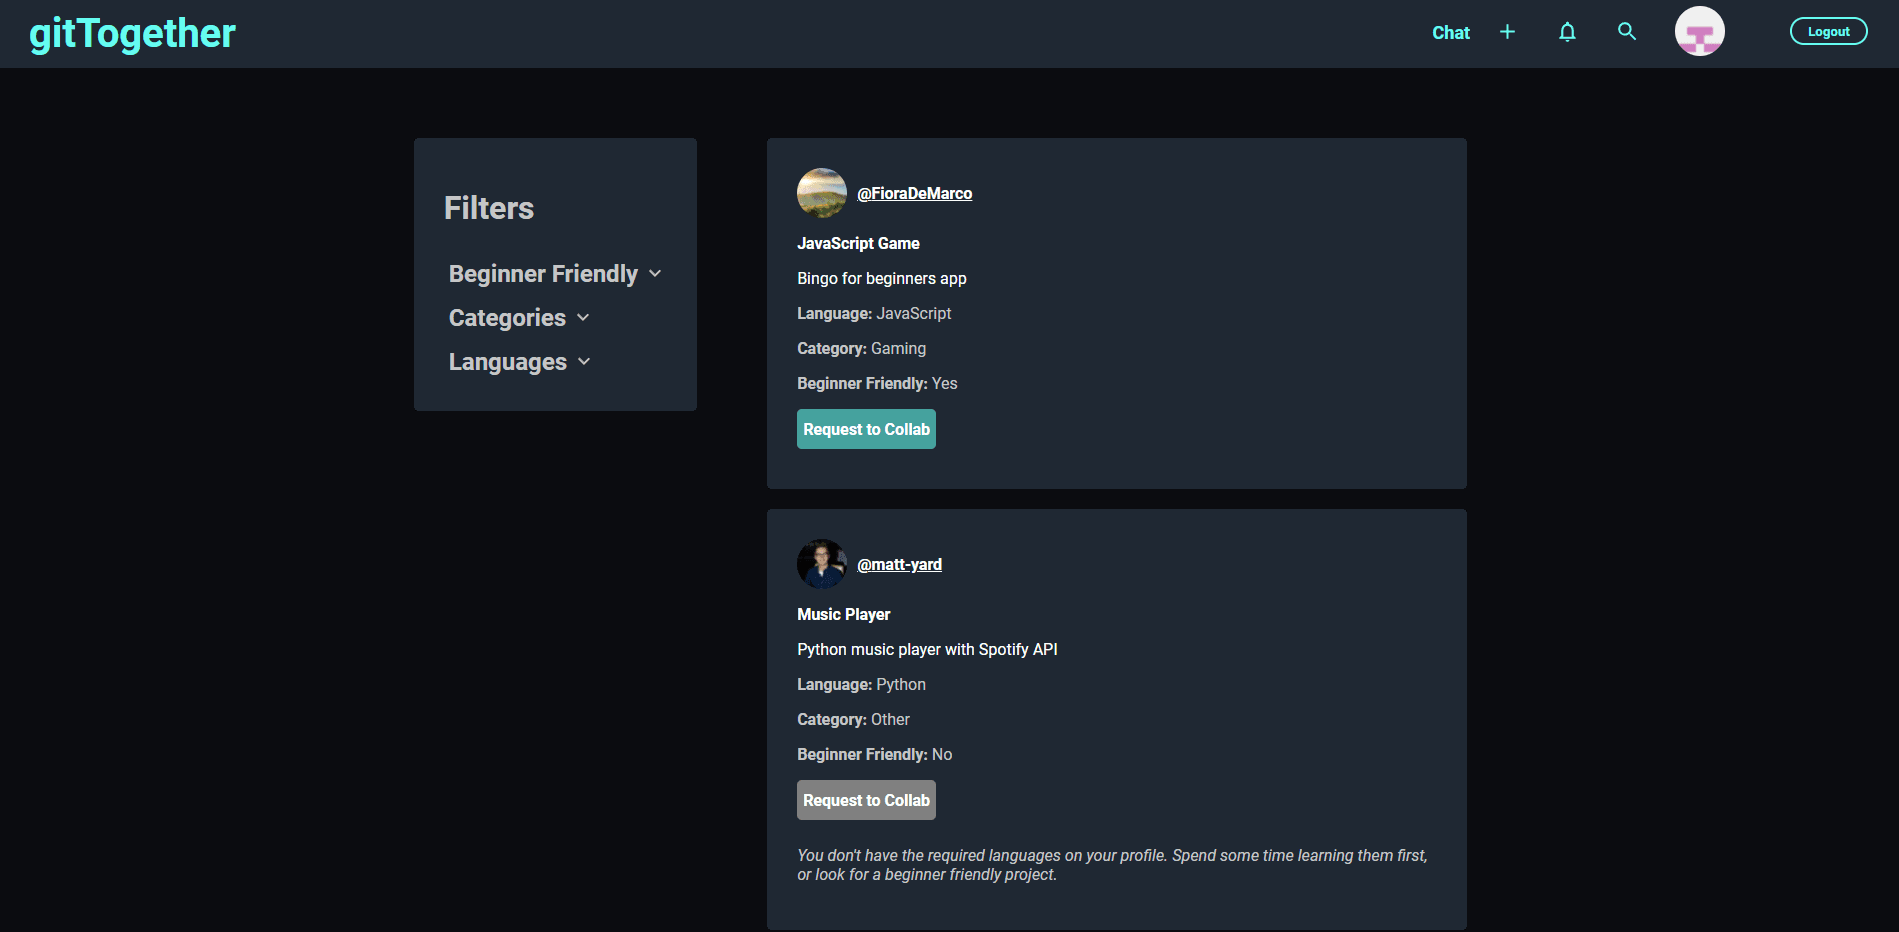Click the search magnifier icon
The width and height of the screenshot is (1899, 932).
point(1627,32)
